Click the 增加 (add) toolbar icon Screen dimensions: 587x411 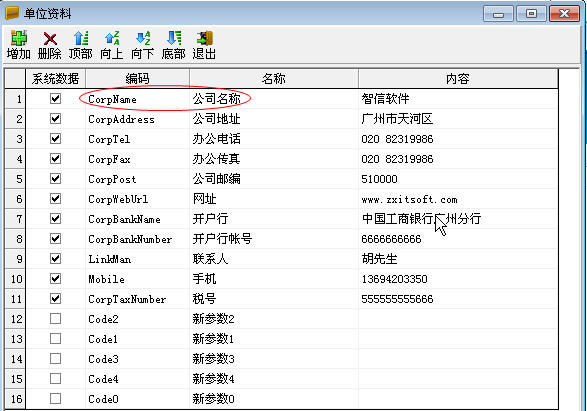click(18, 45)
